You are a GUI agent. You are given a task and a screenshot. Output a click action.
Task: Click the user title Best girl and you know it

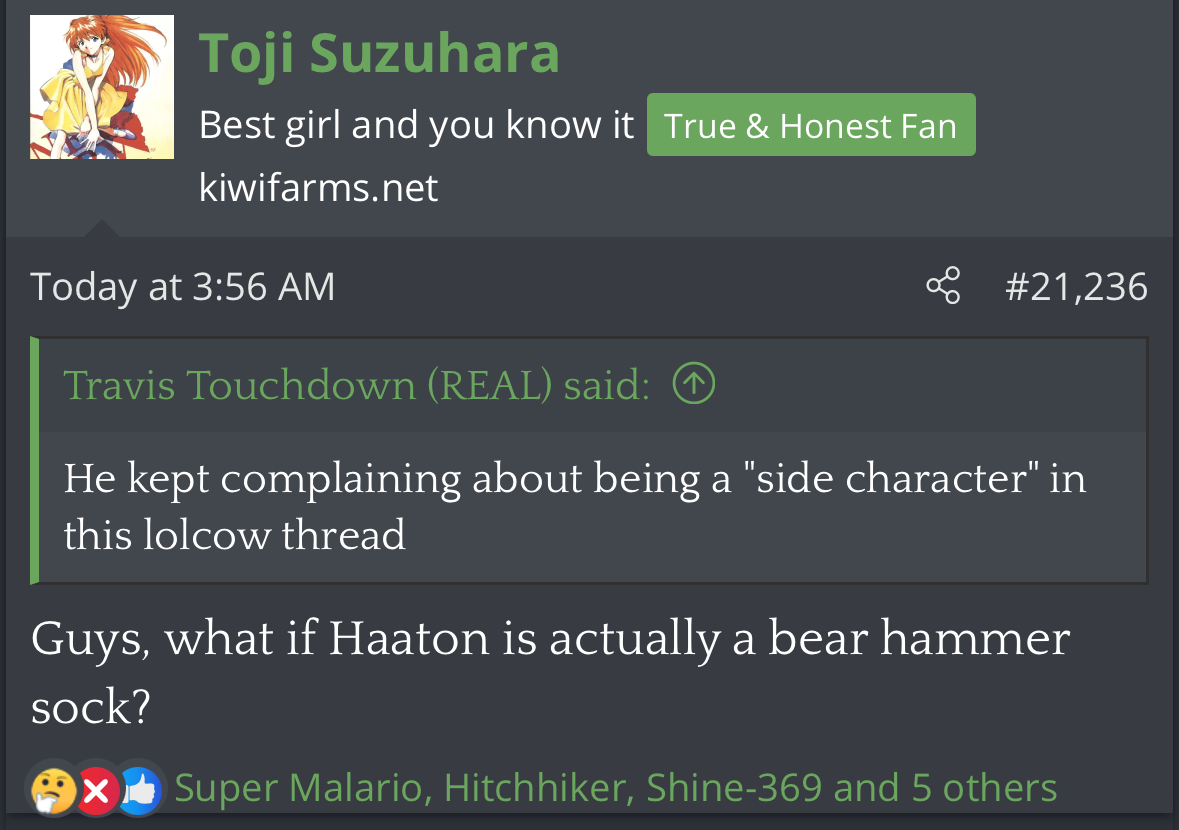point(416,125)
